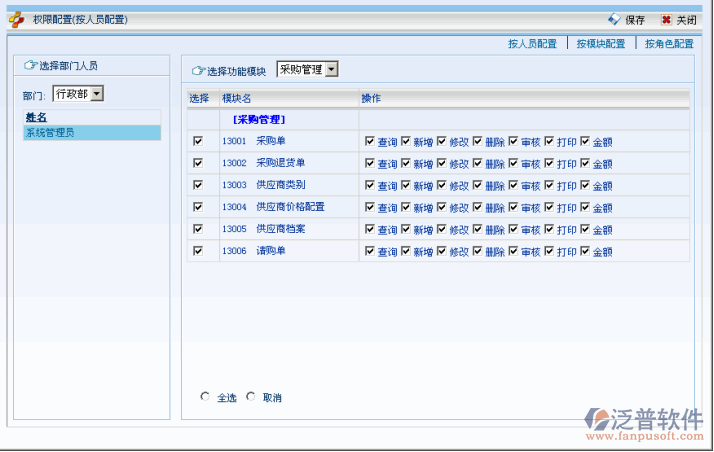Image resolution: width=714 pixels, height=452 pixels.
Task: Select the 取消 radio button
Action: click(251, 396)
